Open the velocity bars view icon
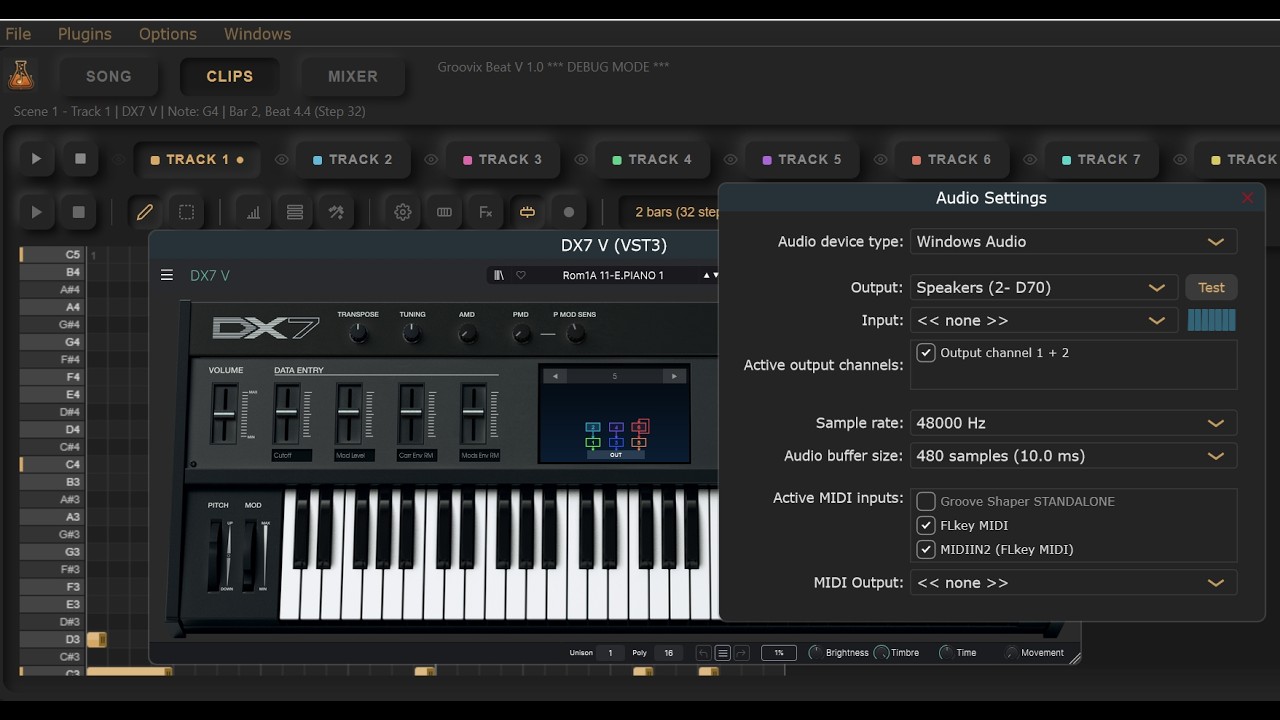Viewport: 1280px width, 720px height. [253, 212]
